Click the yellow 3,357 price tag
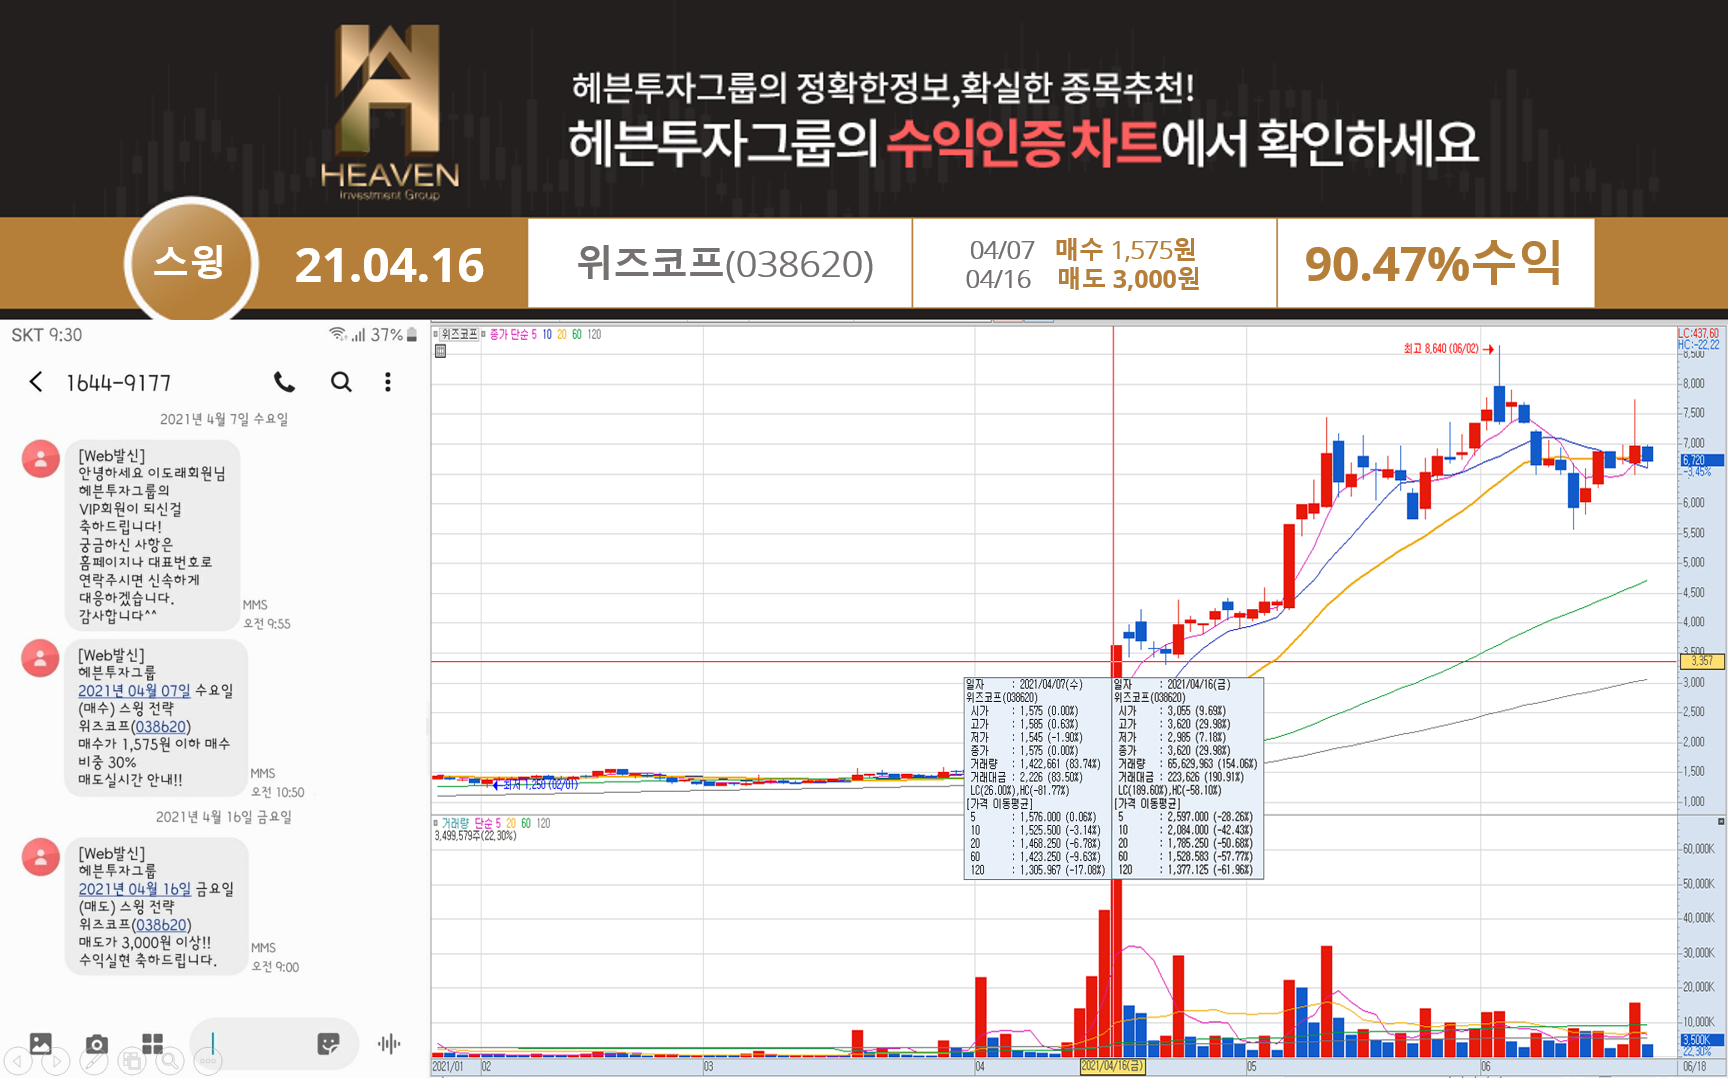This screenshot has width=1728, height=1078. (x=1701, y=661)
